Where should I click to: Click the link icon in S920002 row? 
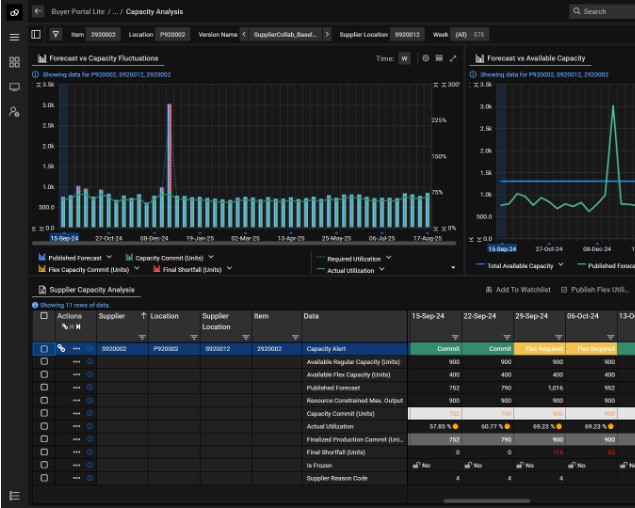coord(61,349)
